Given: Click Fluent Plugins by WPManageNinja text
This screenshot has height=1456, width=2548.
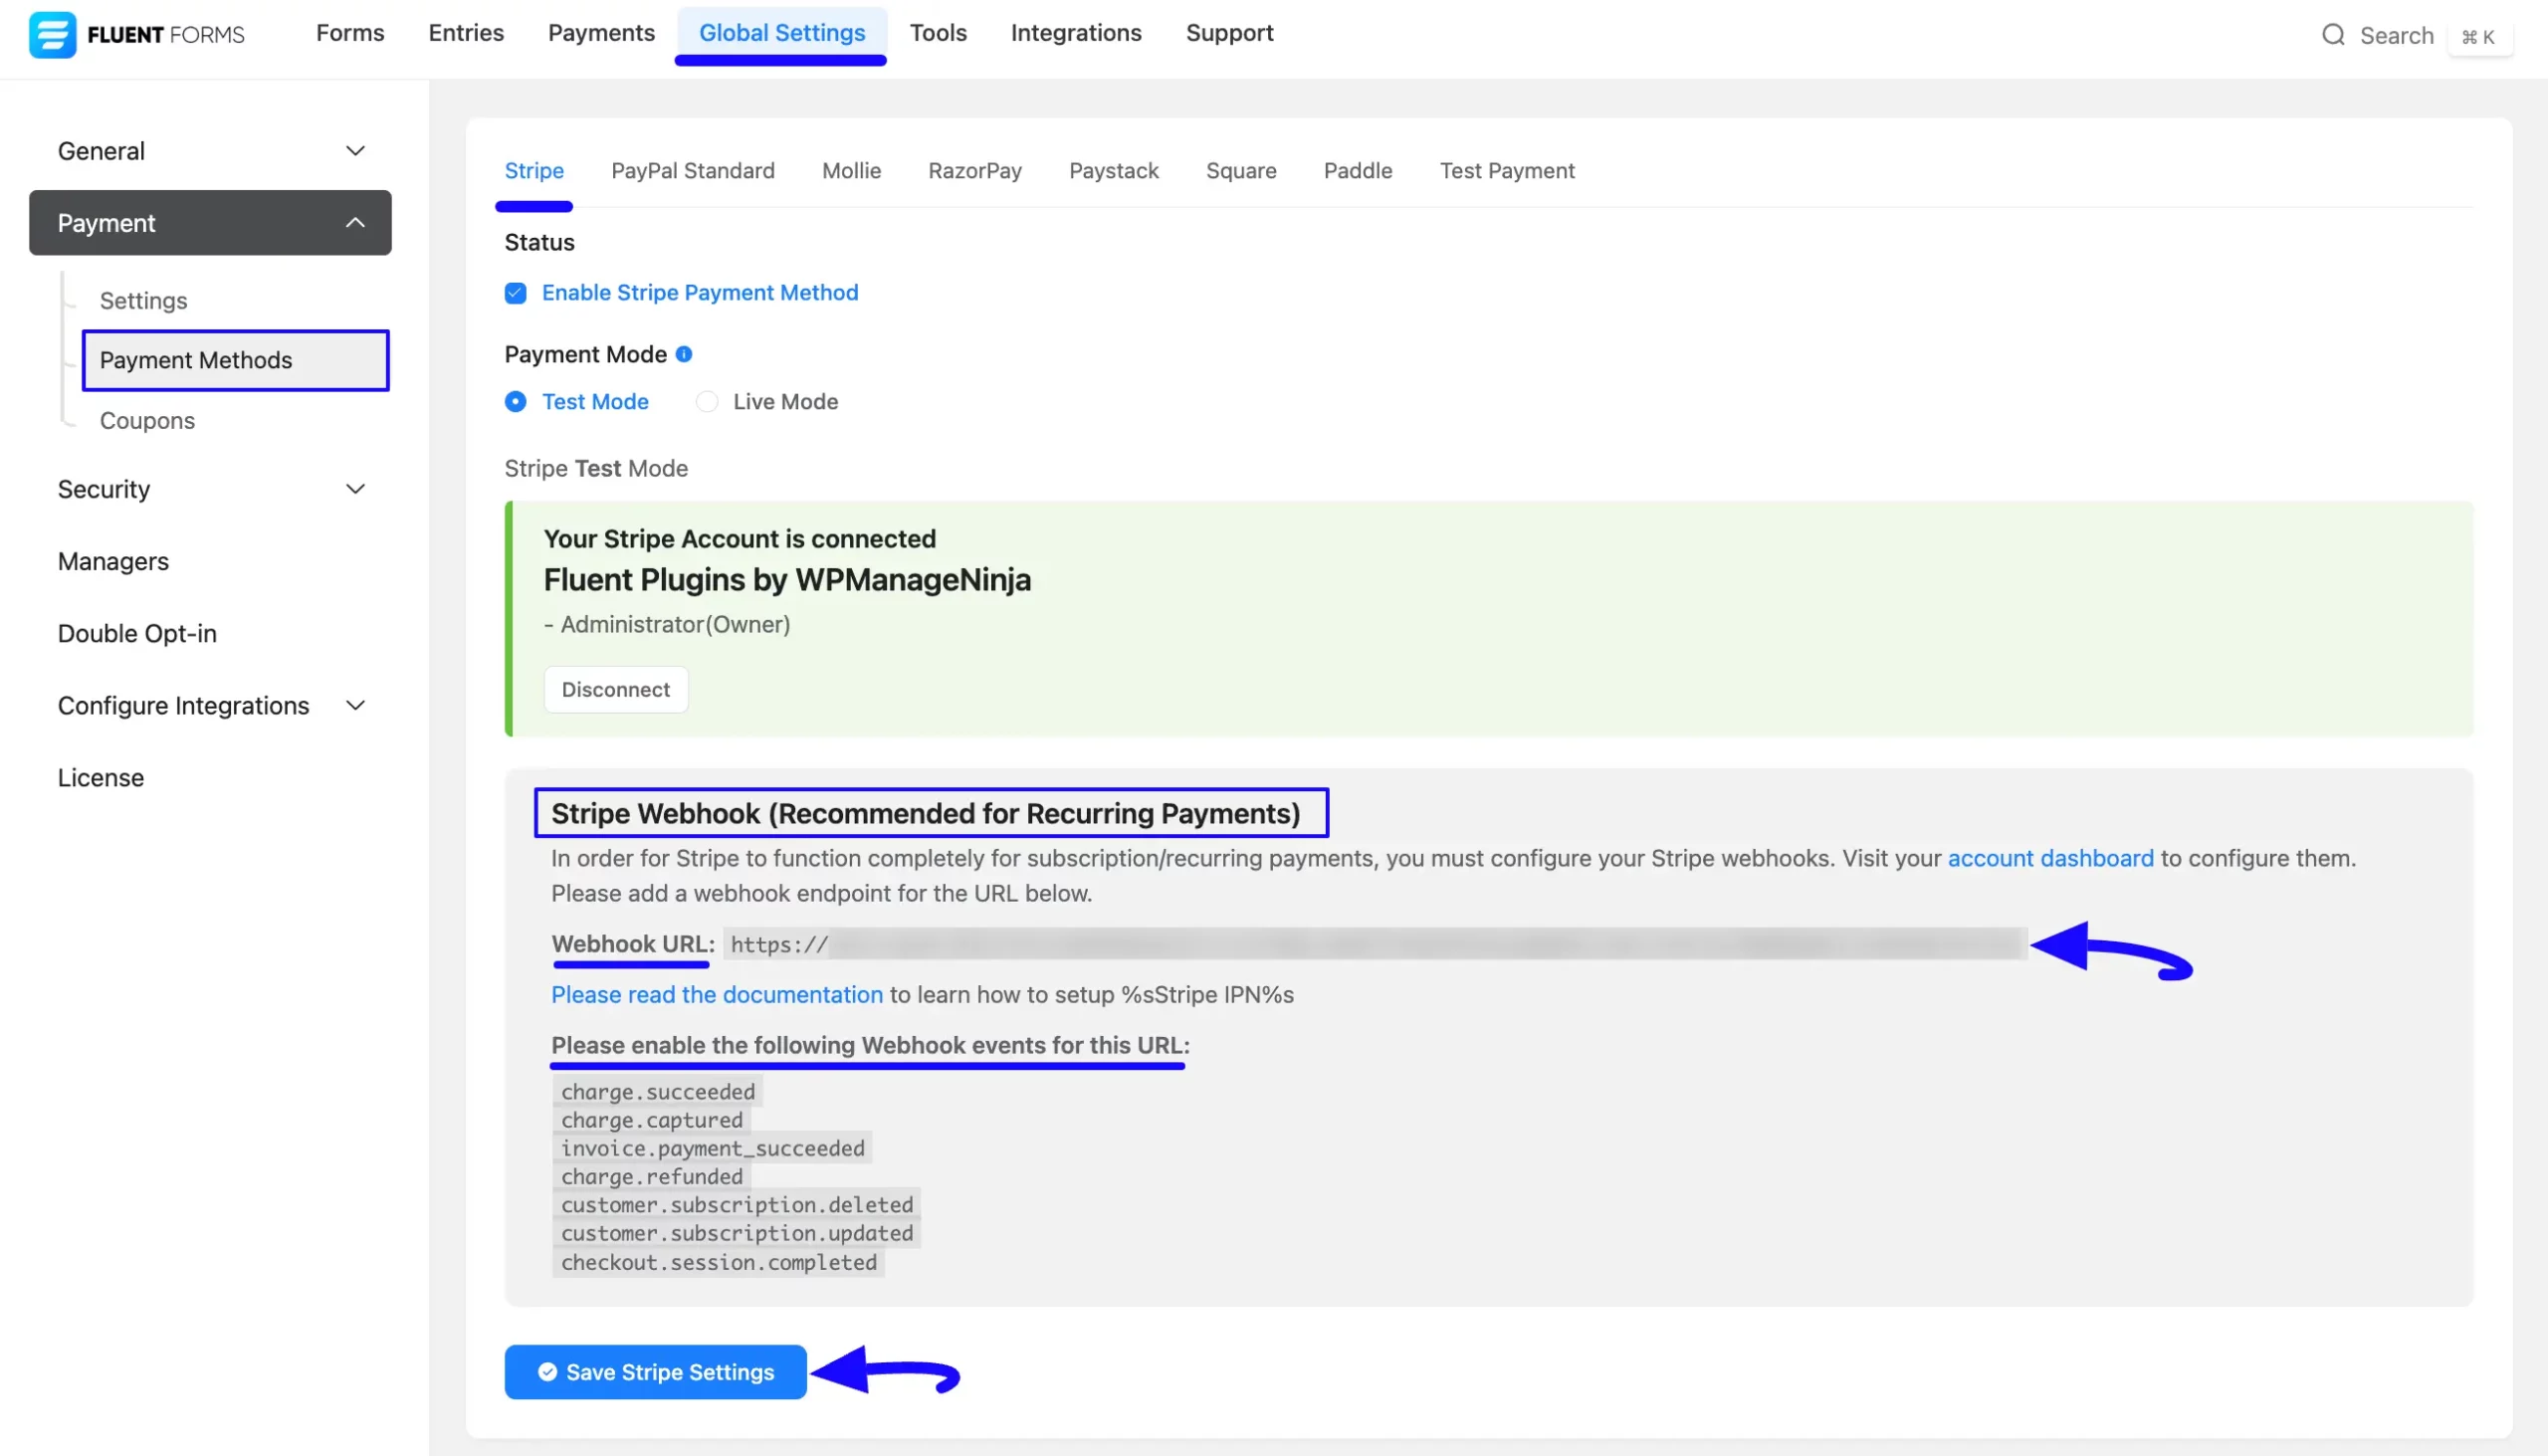Looking at the screenshot, I should click(x=787, y=580).
